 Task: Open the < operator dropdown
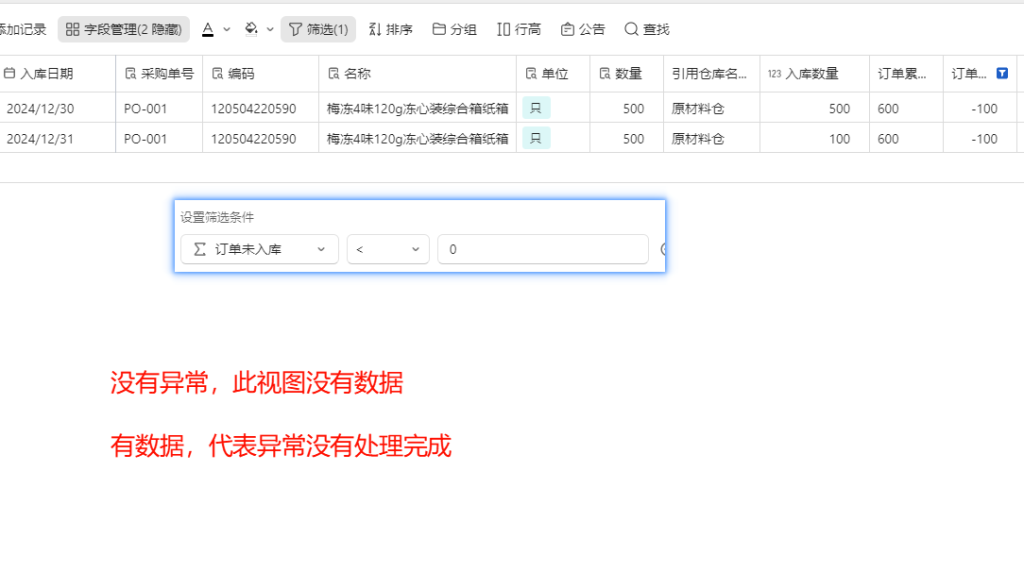click(388, 249)
